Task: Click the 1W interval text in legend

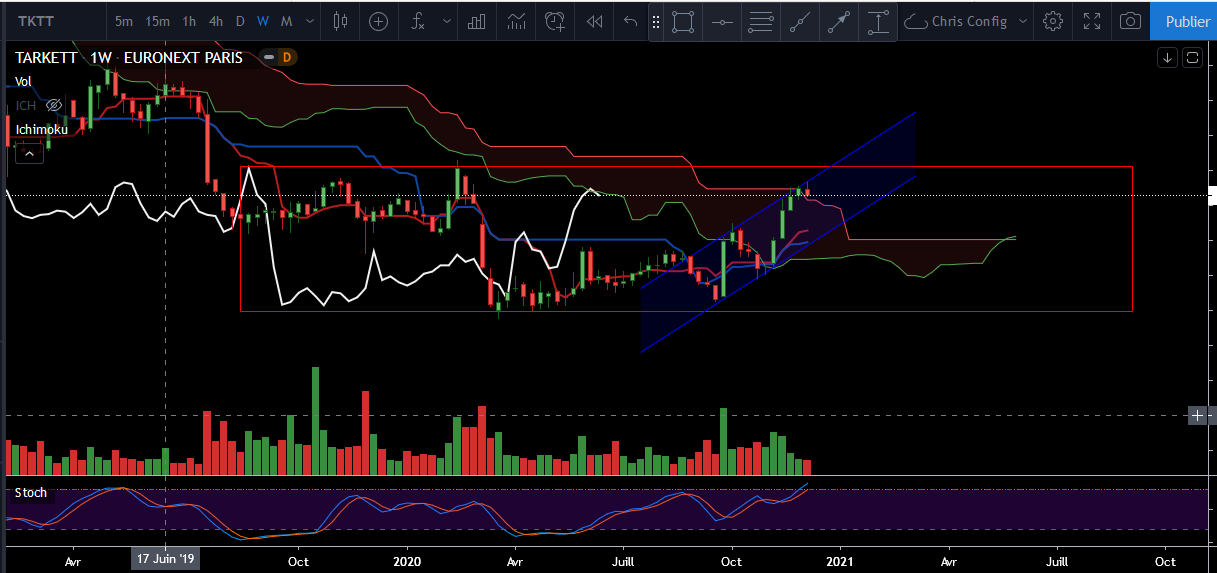Action: 101,58
